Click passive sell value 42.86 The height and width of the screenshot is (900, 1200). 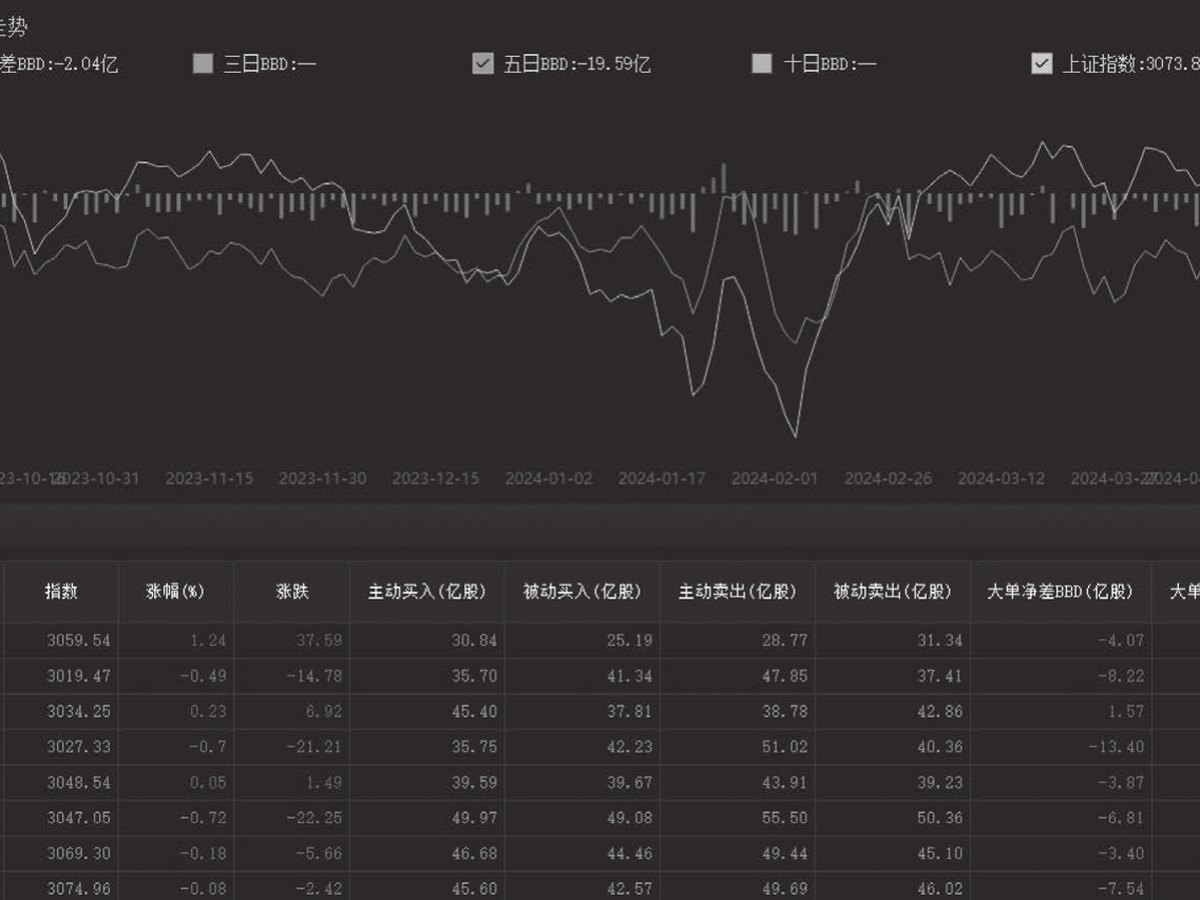click(893, 711)
